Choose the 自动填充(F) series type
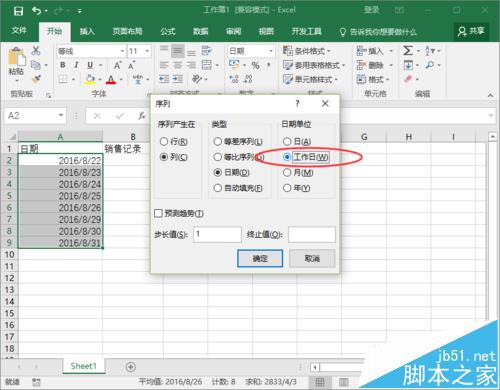 point(238,188)
